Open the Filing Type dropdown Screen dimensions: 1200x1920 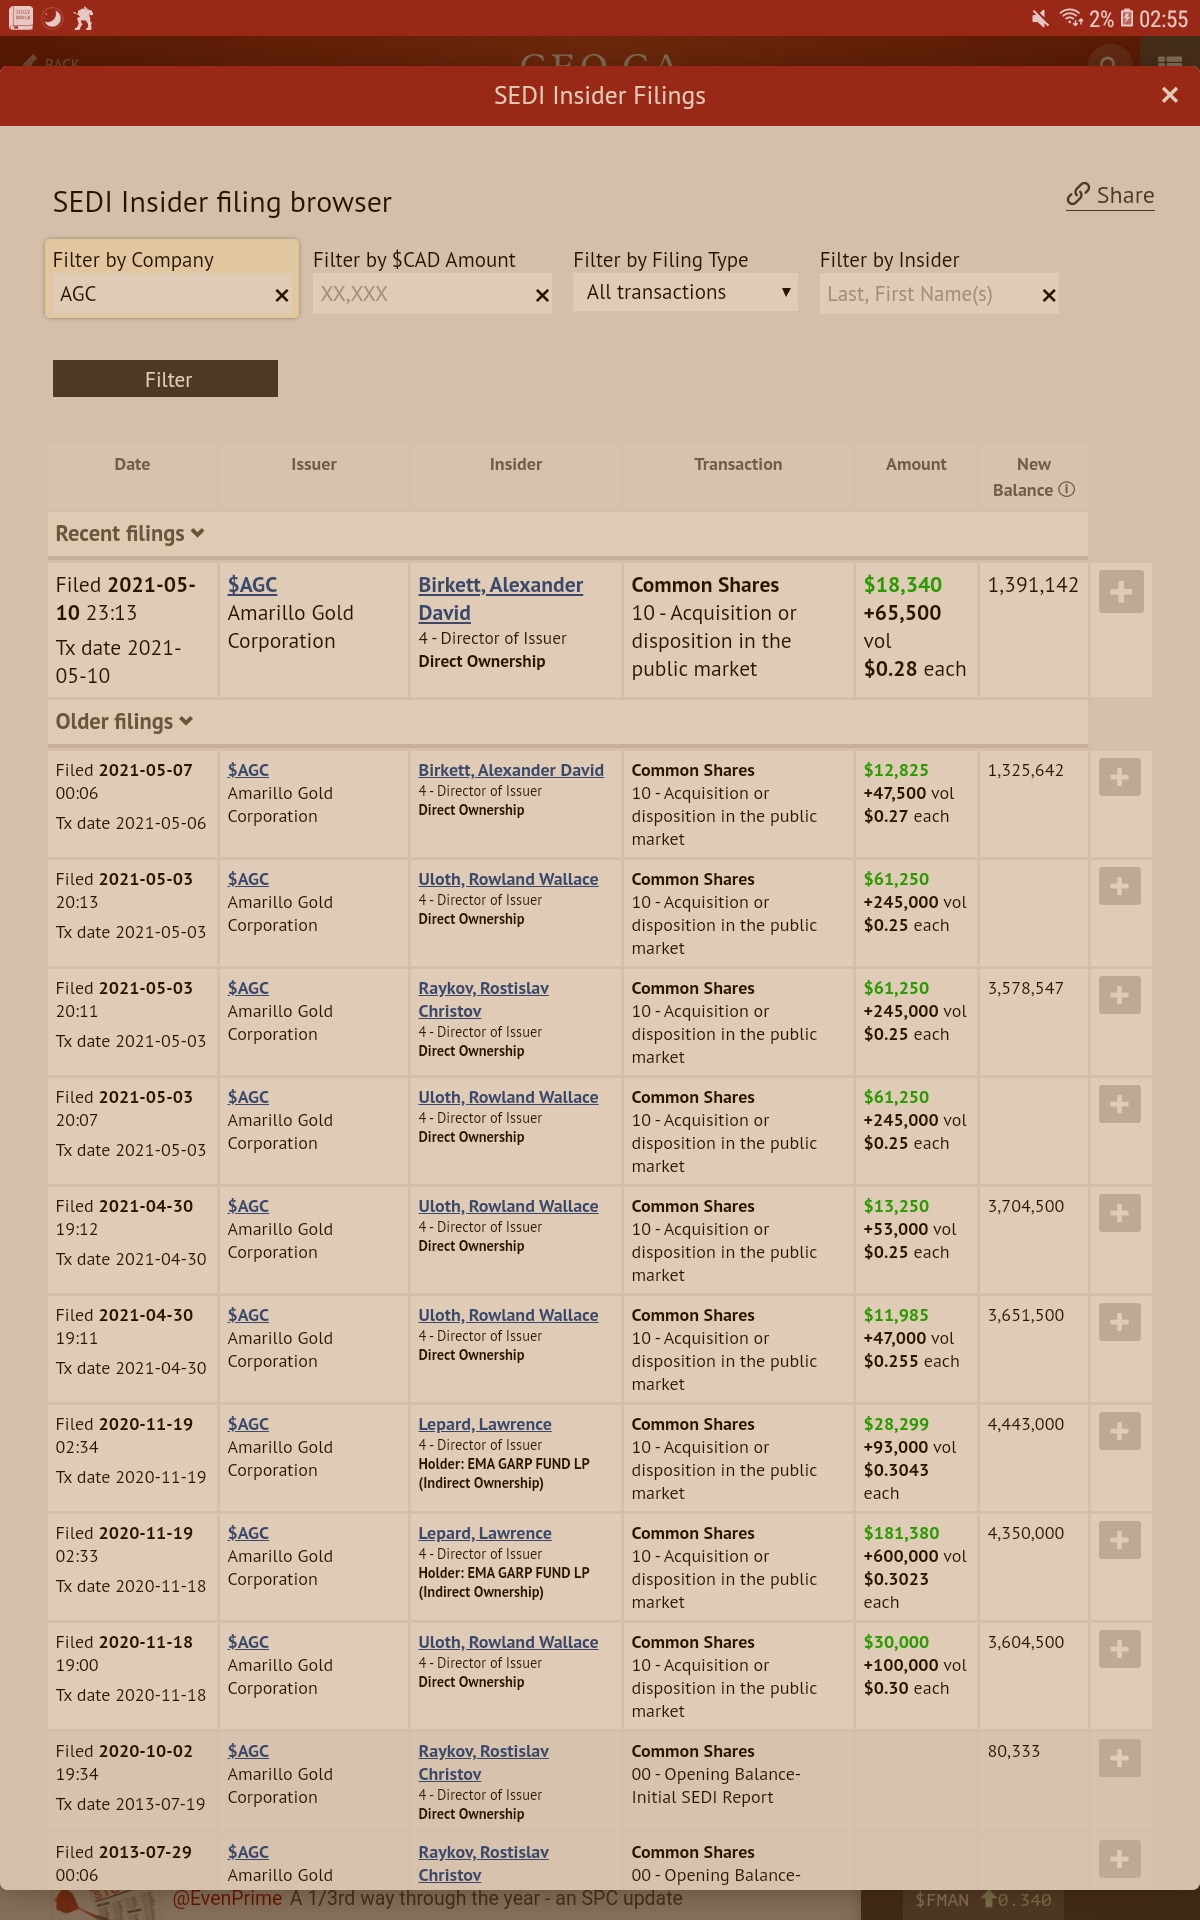[x=685, y=292]
